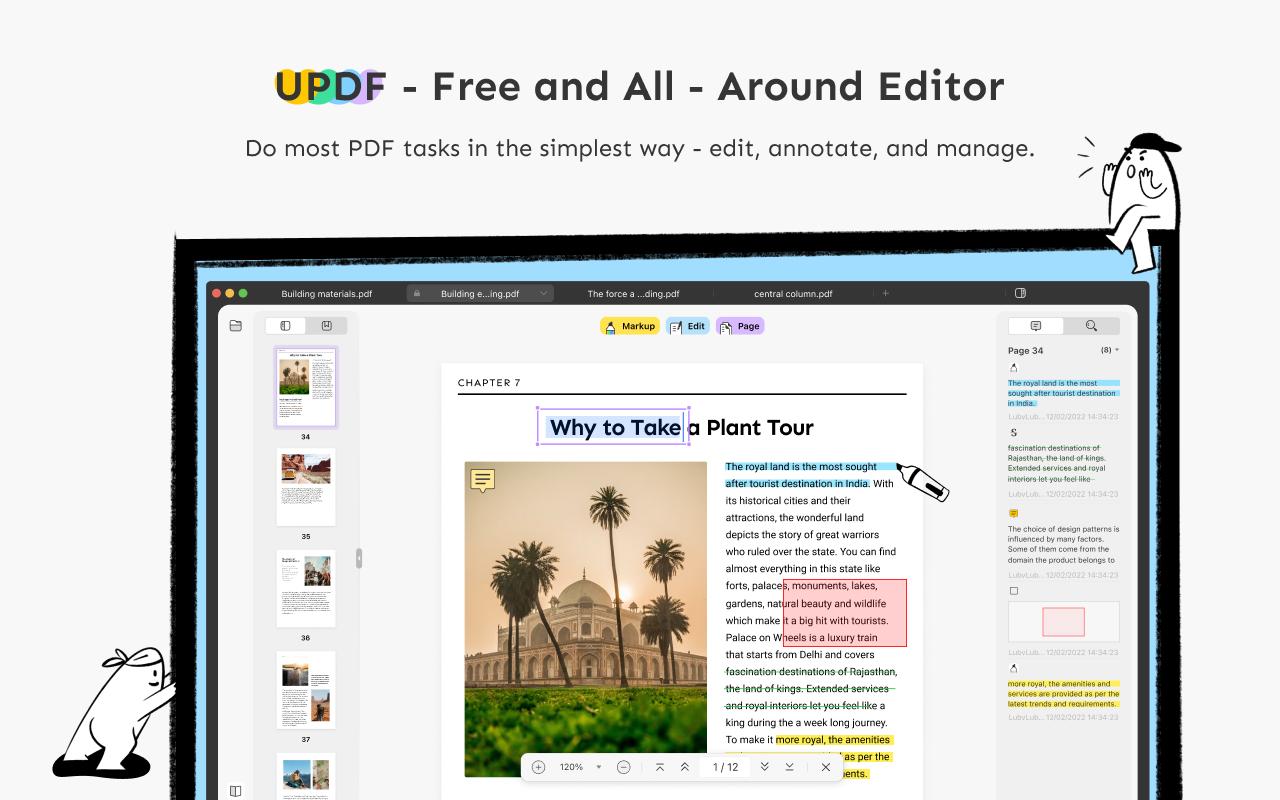
Task: Open the Building materials.pdf tab
Action: (327, 294)
